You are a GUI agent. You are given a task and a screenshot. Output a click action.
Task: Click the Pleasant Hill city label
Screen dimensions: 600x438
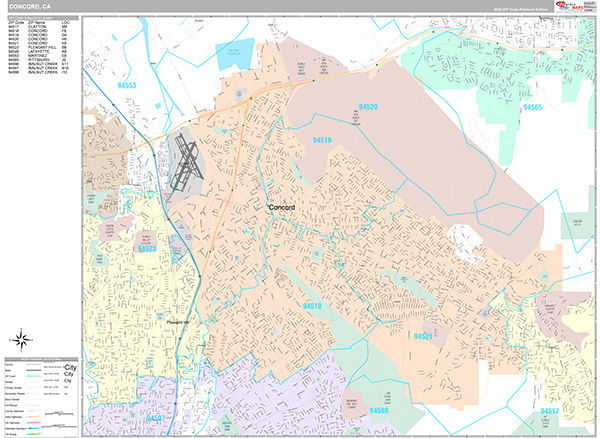(x=177, y=323)
